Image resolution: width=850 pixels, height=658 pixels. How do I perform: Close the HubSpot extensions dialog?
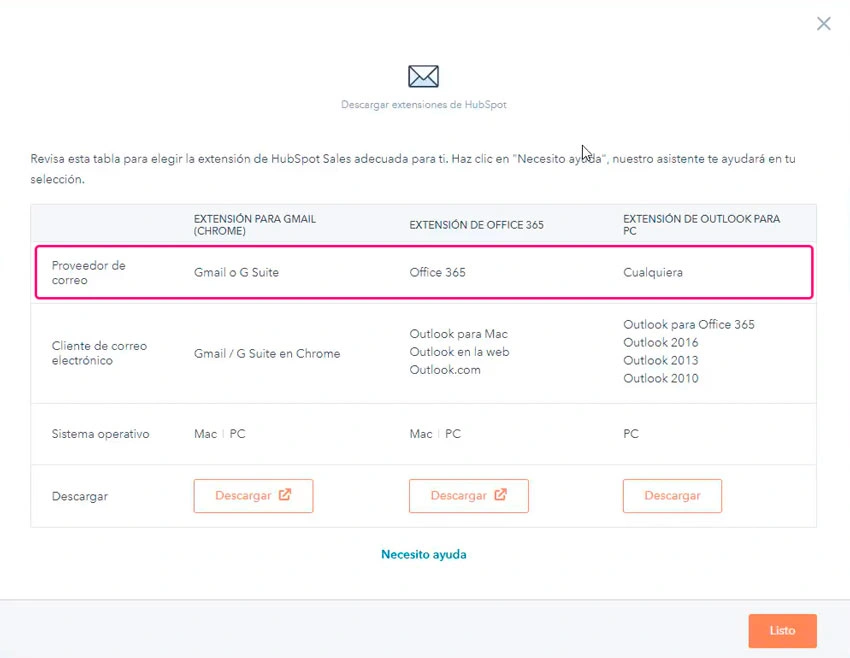(823, 24)
